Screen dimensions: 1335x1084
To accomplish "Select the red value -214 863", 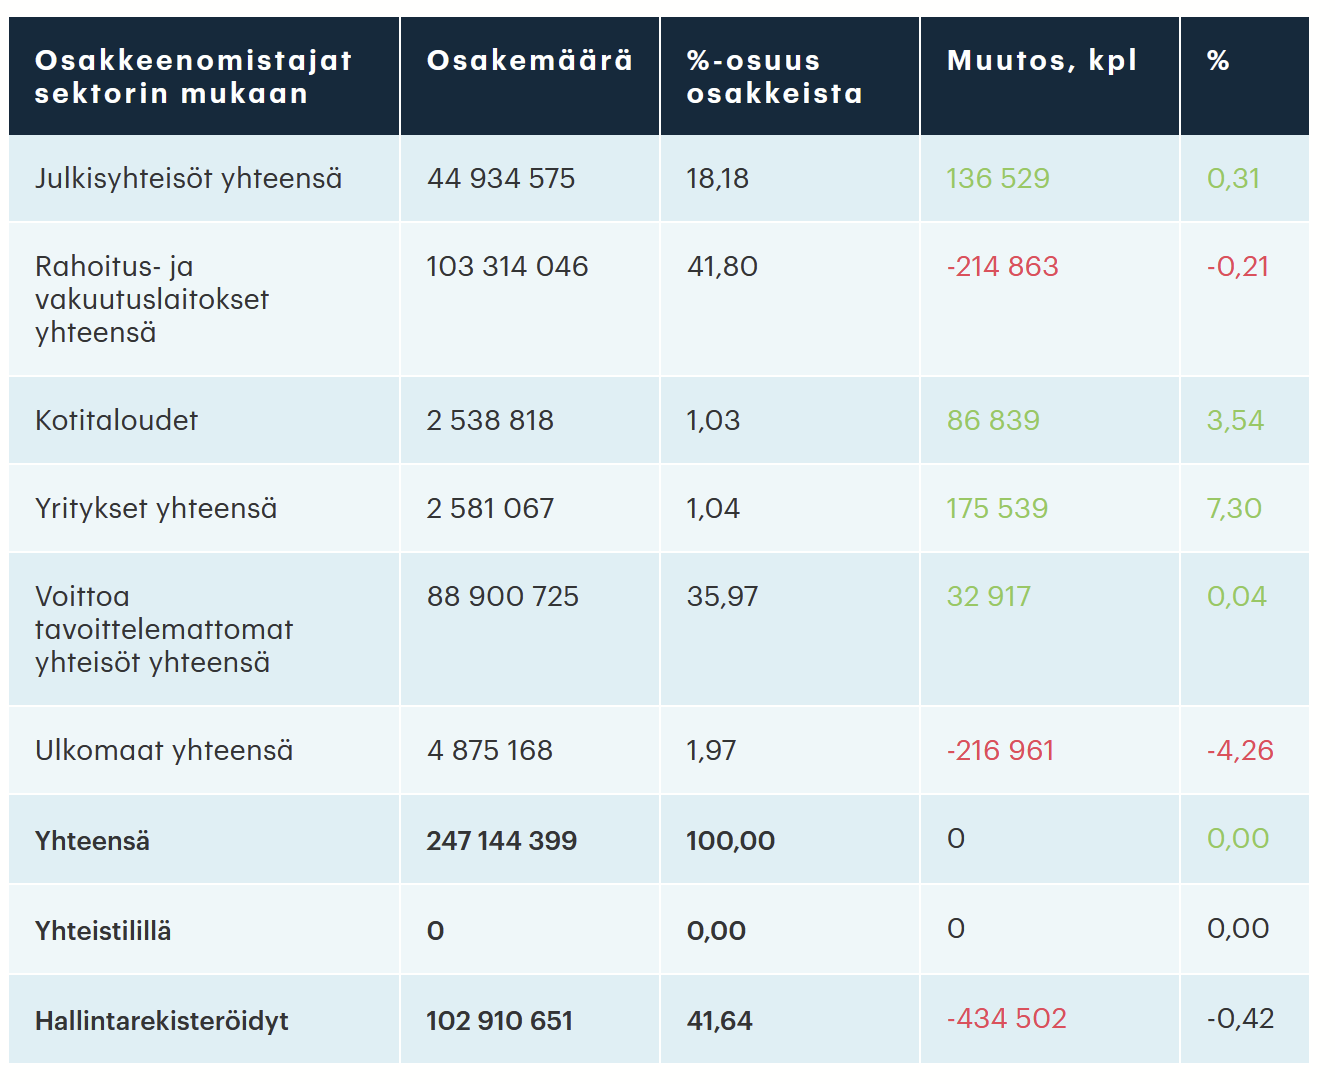I will (x=1002, y=267).
